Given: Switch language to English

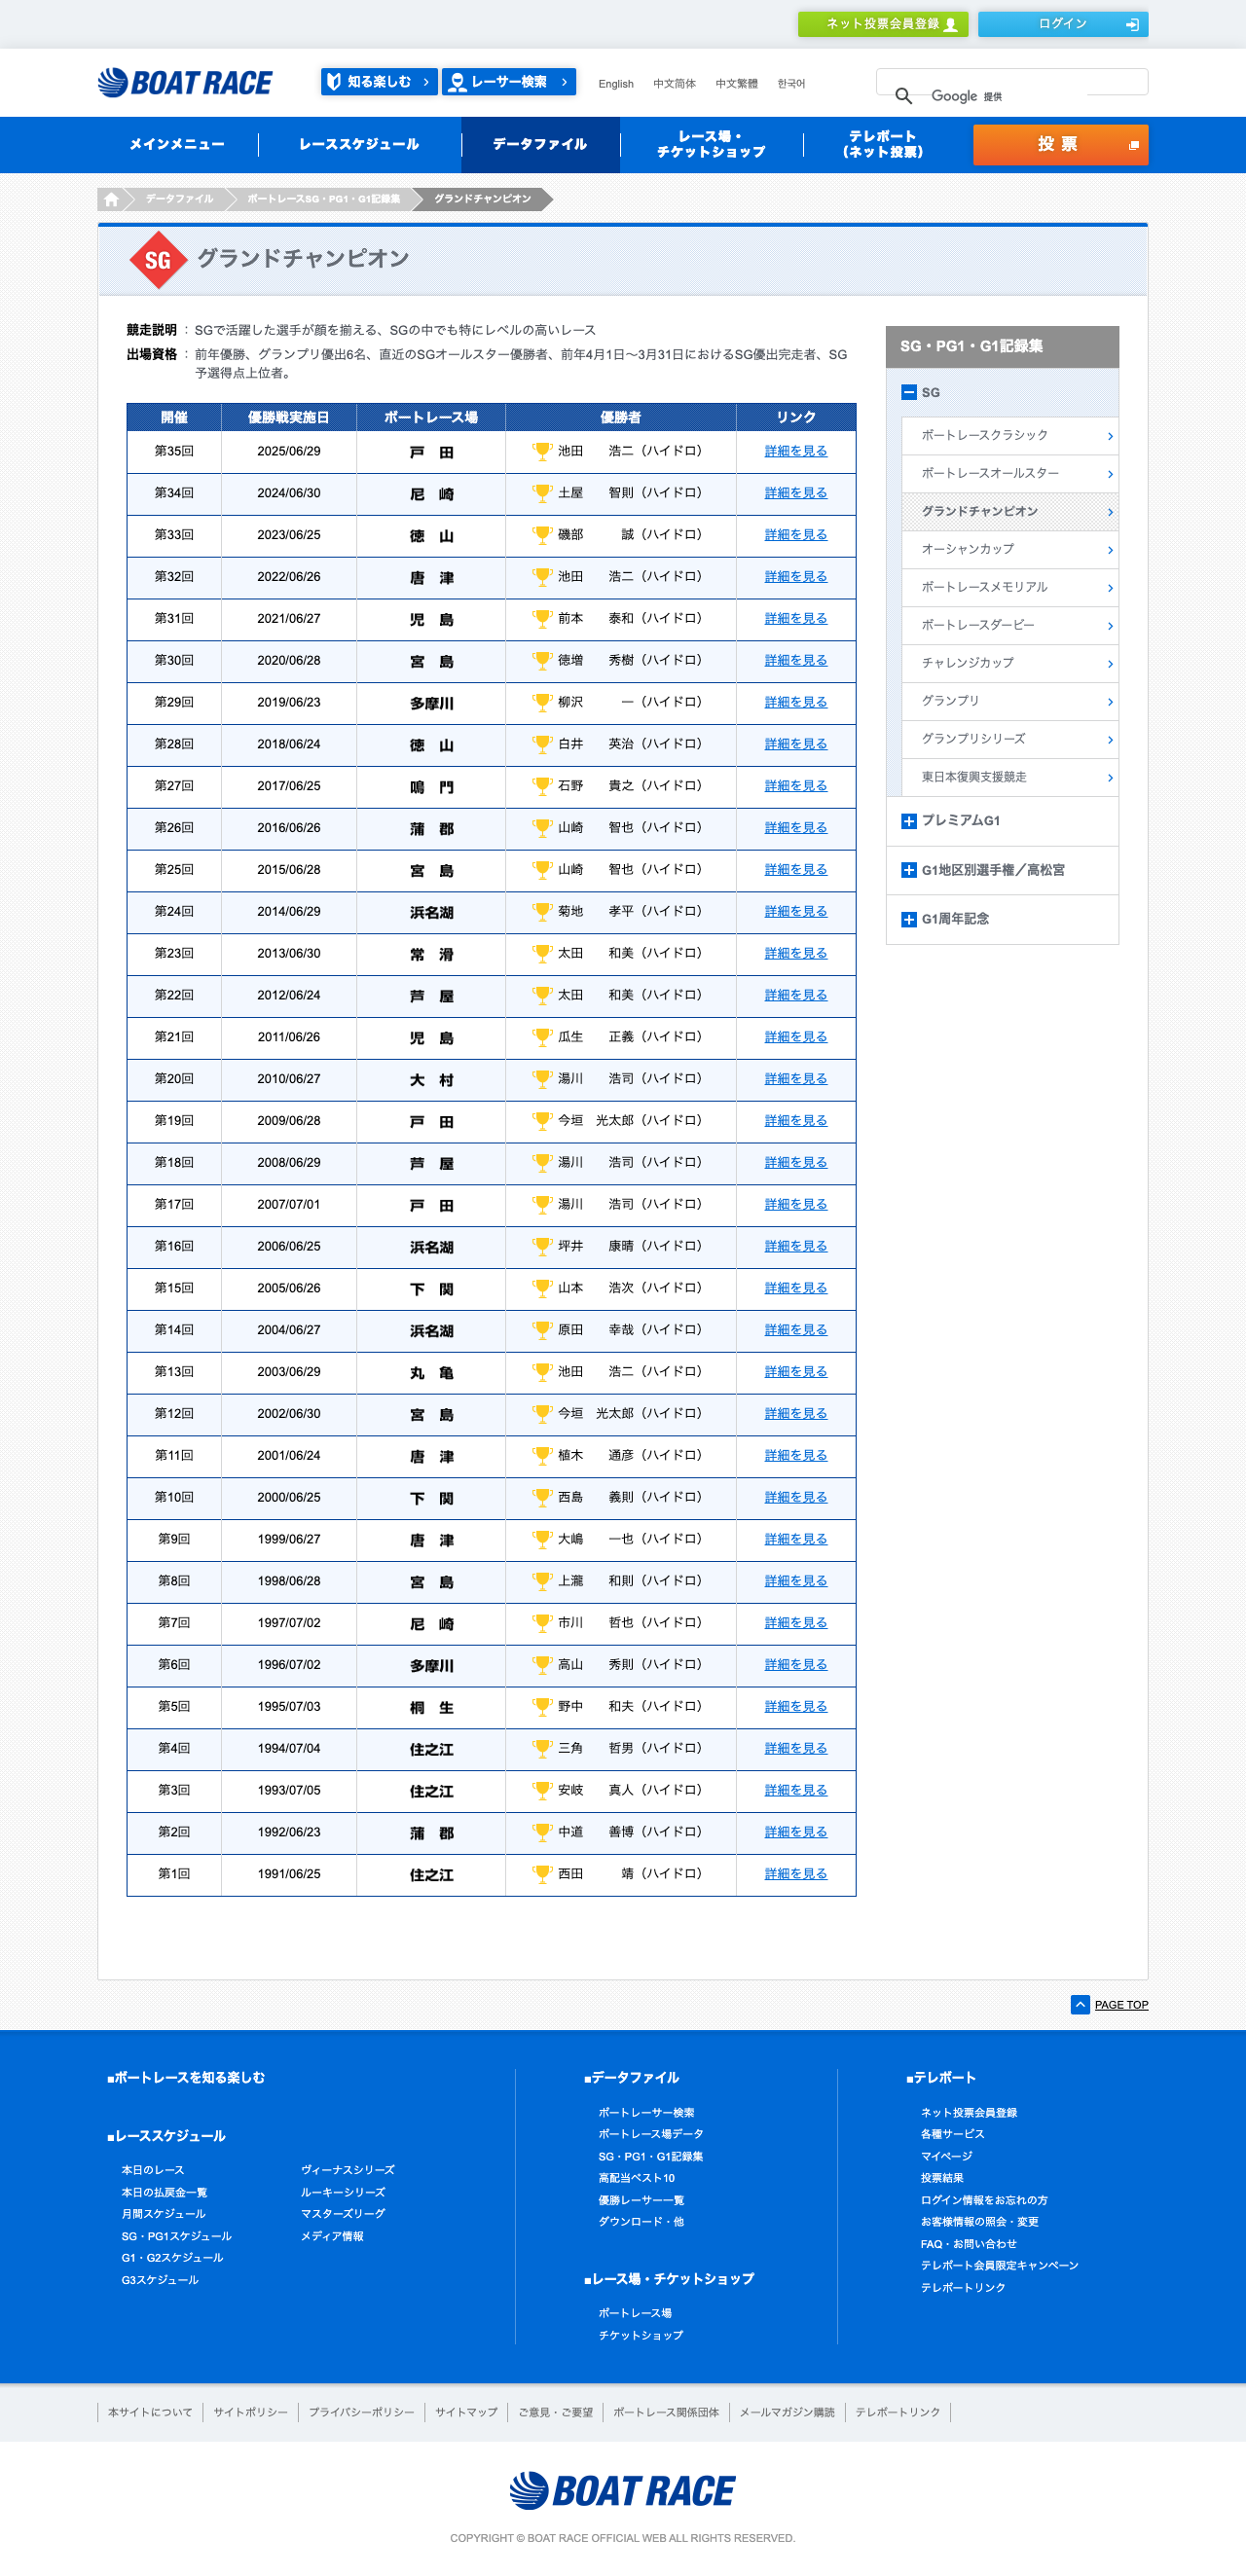Looking at the screenshot, I should point(616,84).
